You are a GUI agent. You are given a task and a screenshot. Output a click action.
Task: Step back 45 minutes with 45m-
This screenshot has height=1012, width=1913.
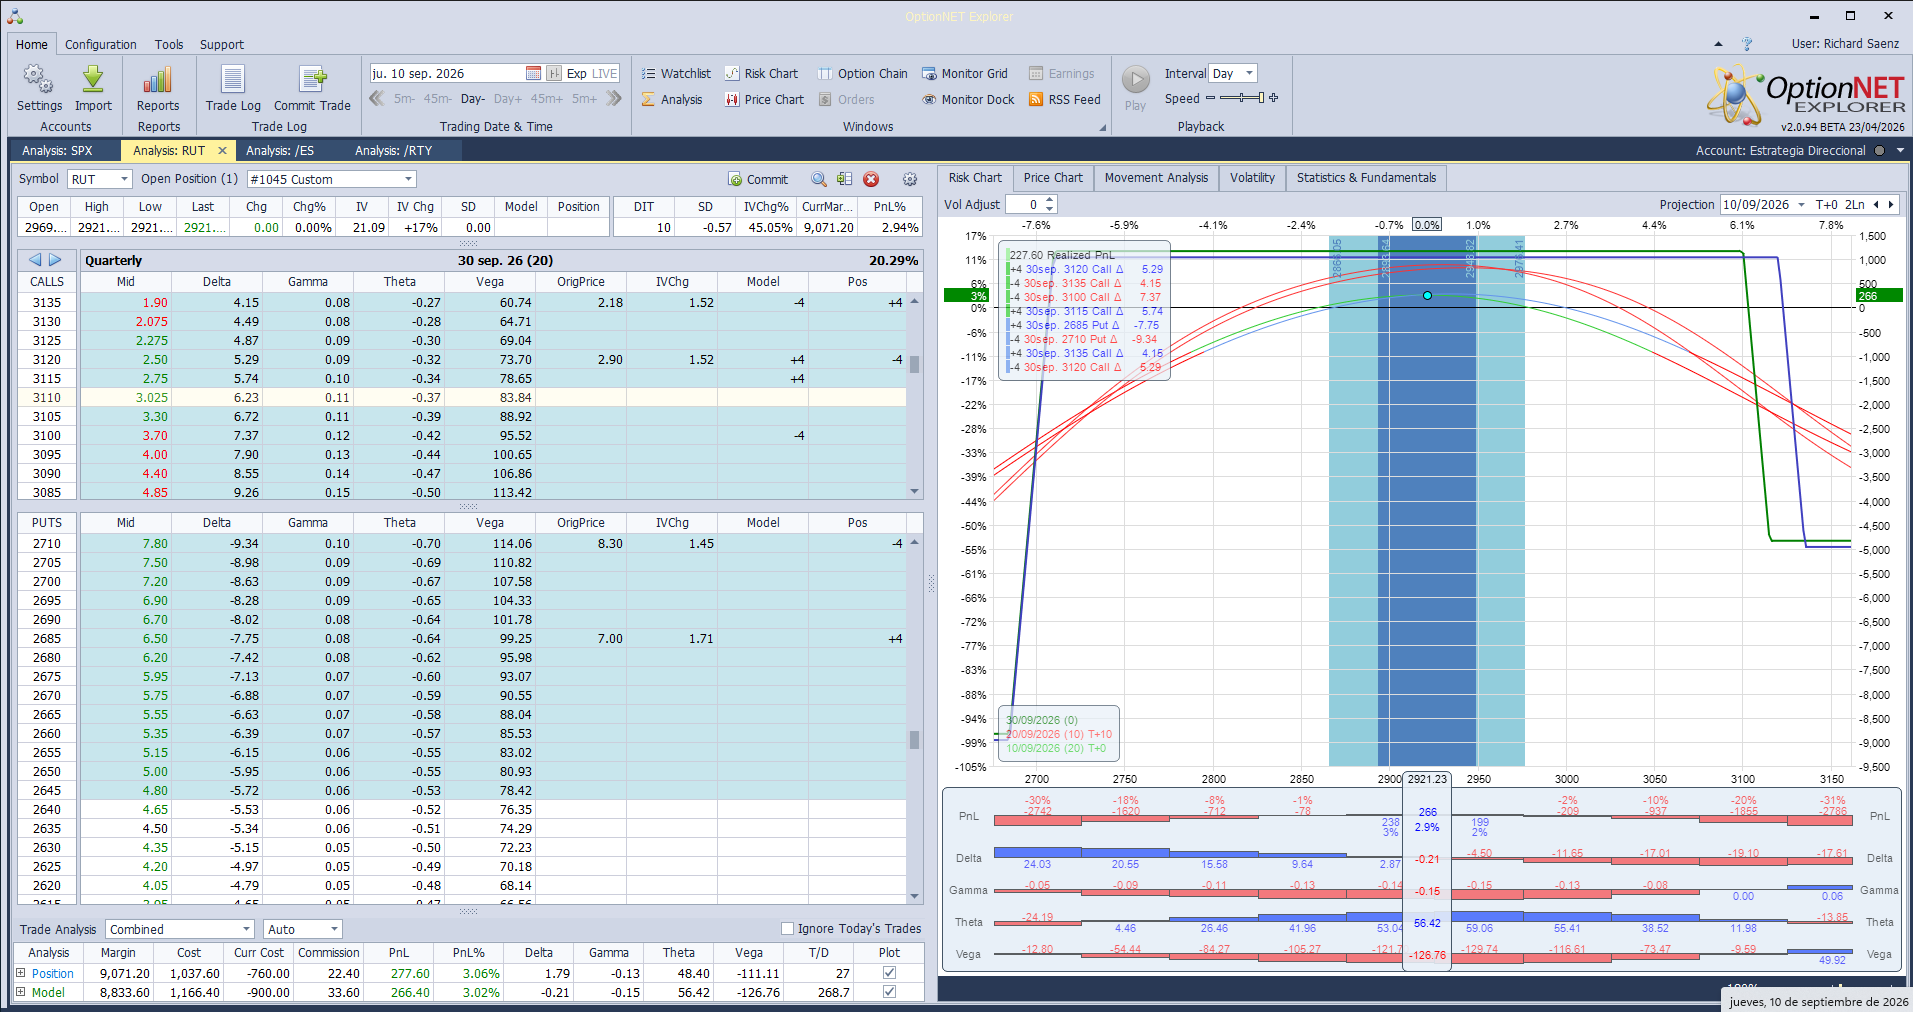(x=437, y=98)
